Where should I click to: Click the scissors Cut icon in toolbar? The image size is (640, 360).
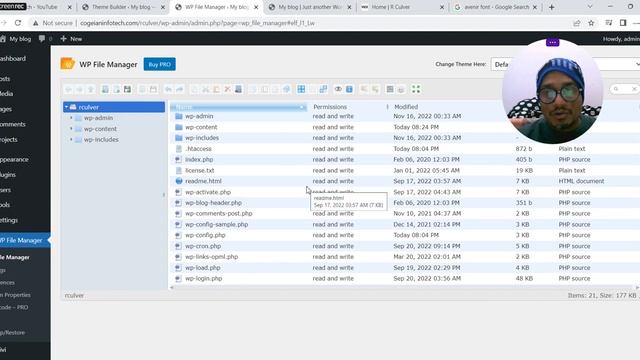tap(205, 89)
